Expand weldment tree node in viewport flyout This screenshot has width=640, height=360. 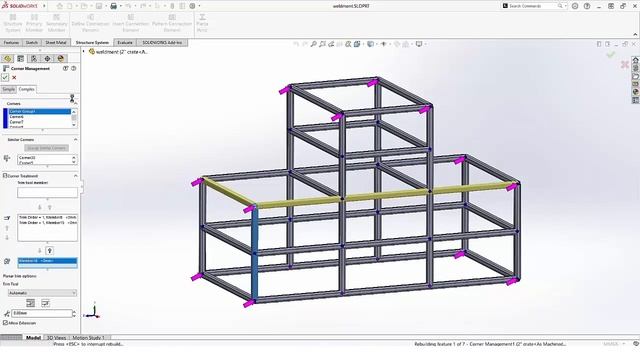pos(84,52)
